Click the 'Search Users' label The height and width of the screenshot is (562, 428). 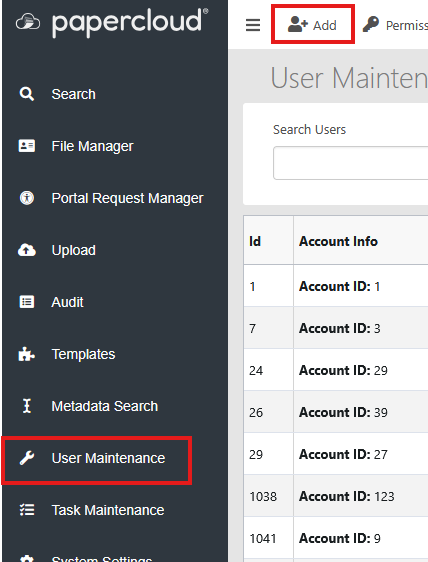(309, 129)
